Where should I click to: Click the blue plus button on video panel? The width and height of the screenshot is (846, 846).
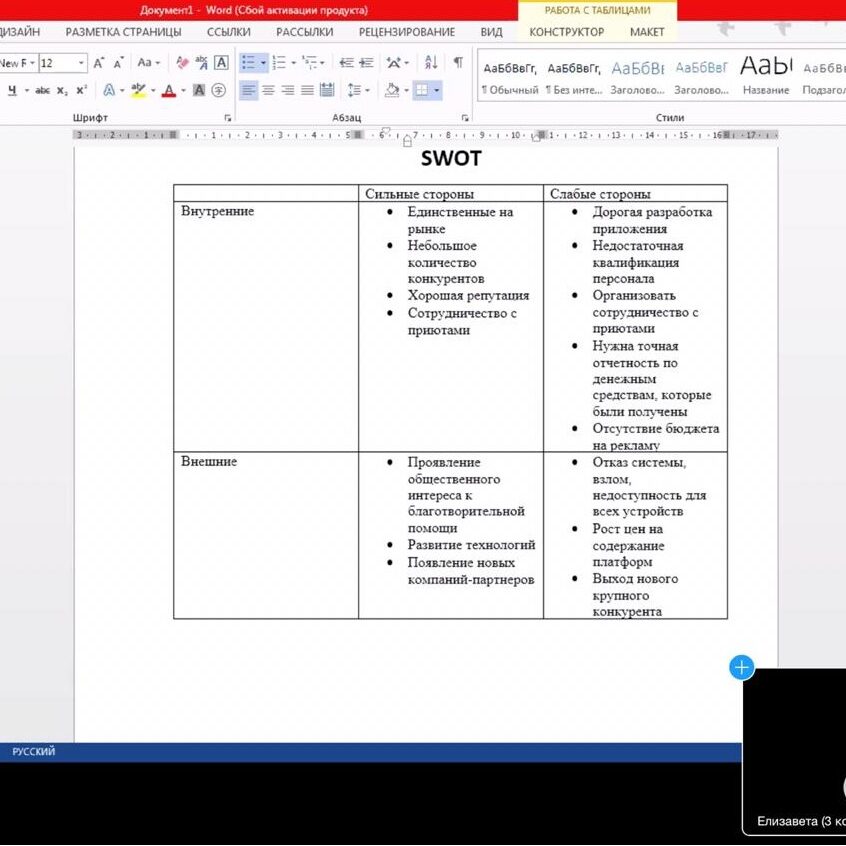click(741, 667)
